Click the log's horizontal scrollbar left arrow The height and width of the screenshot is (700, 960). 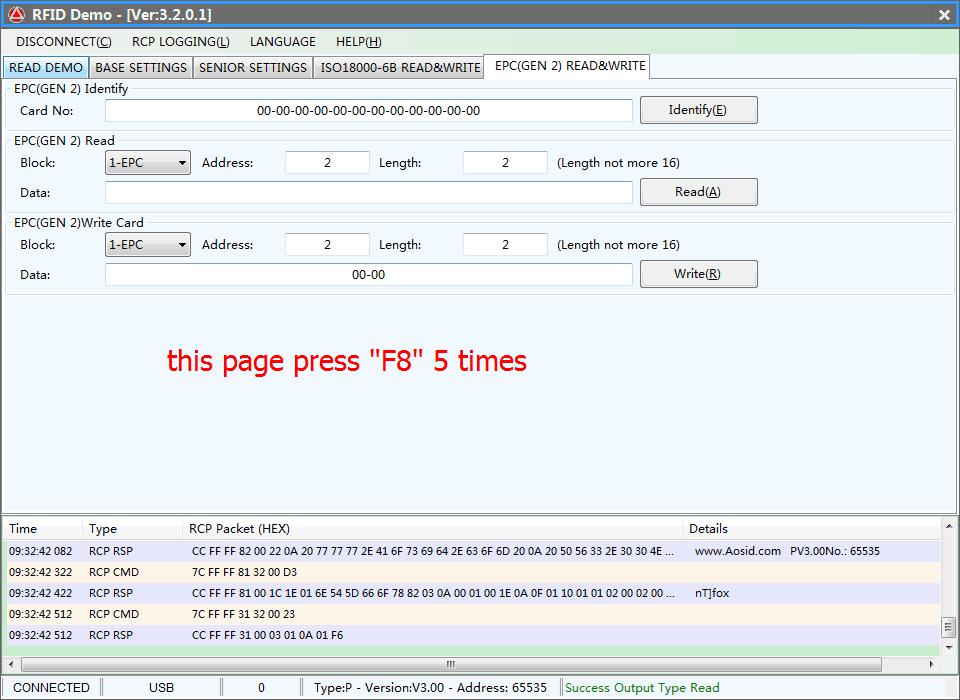11,665
